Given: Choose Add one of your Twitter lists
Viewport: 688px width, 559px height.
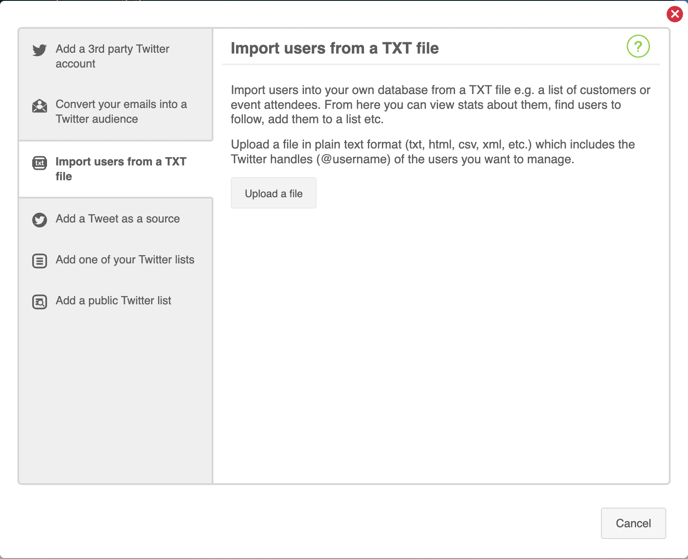Looking at the screenshot, I should 116,260.
